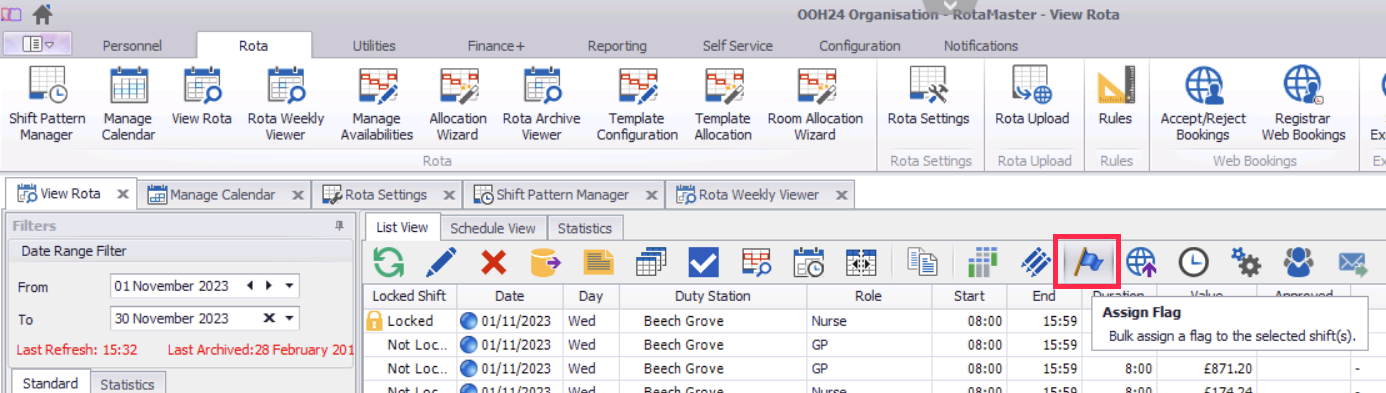Viewport: 1386px width, 393px height.
Task: Expand the To date dropdown
Action: coord(289,318)
